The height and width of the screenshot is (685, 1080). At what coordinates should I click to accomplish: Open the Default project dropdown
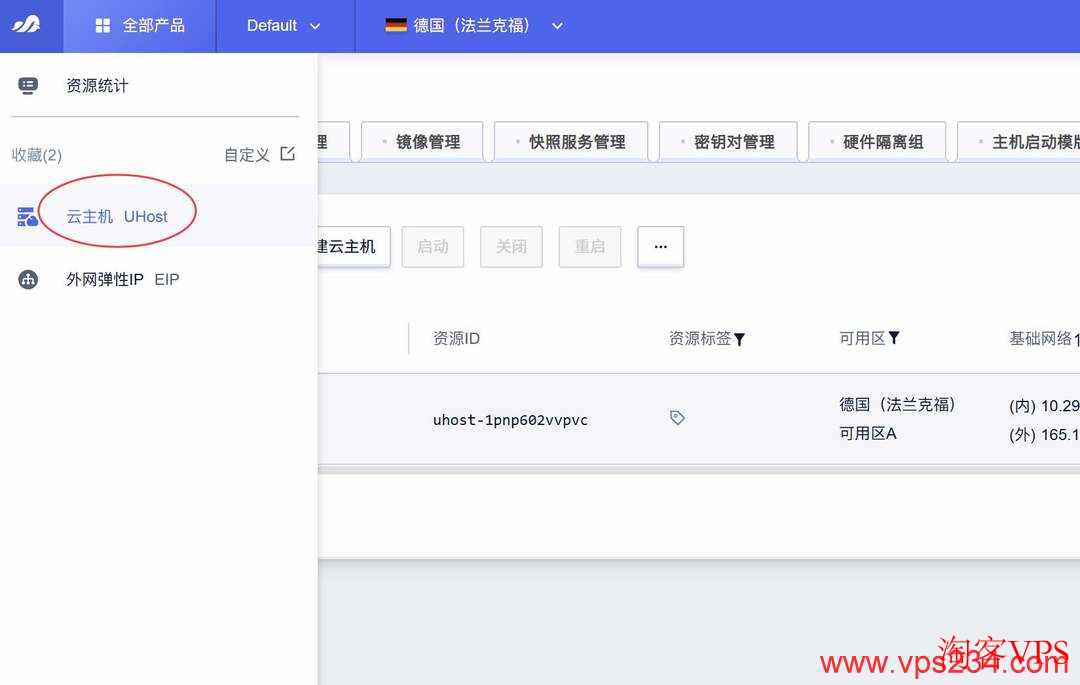coord(285,26)
